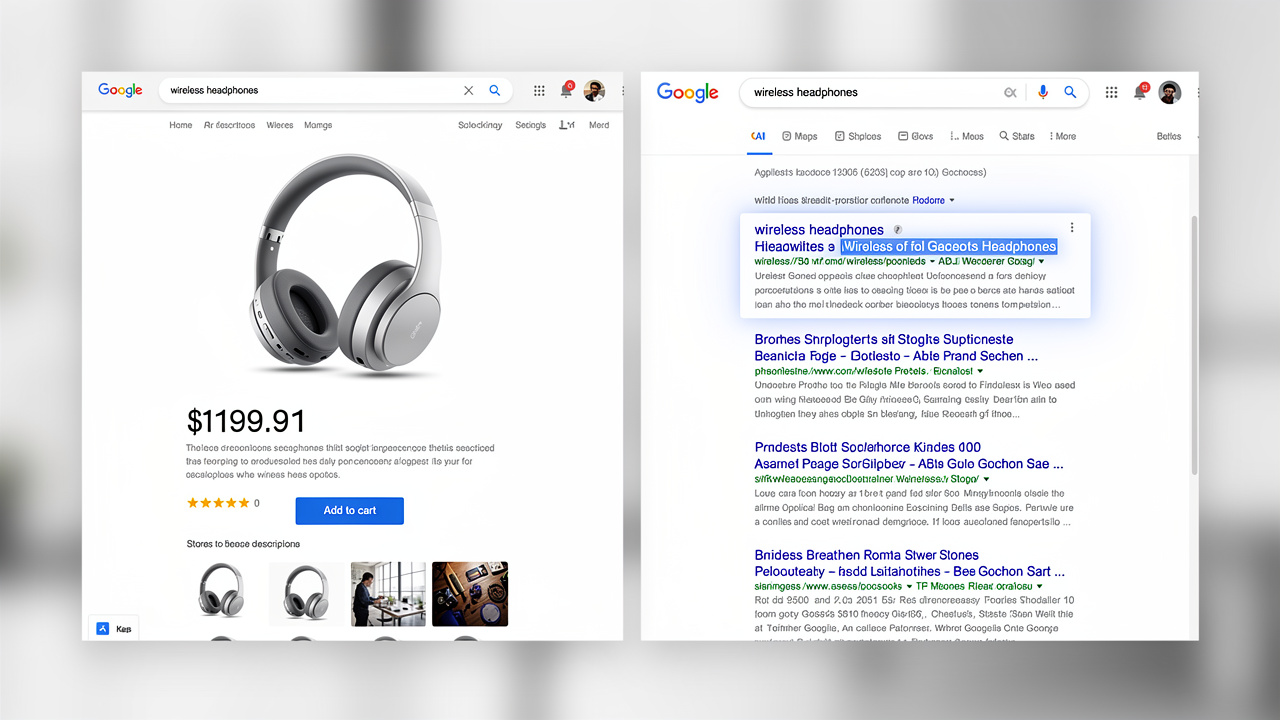Screen dimensions: 1280x720
Task: Click the five-star rating
Action: (x=218, y=503)
